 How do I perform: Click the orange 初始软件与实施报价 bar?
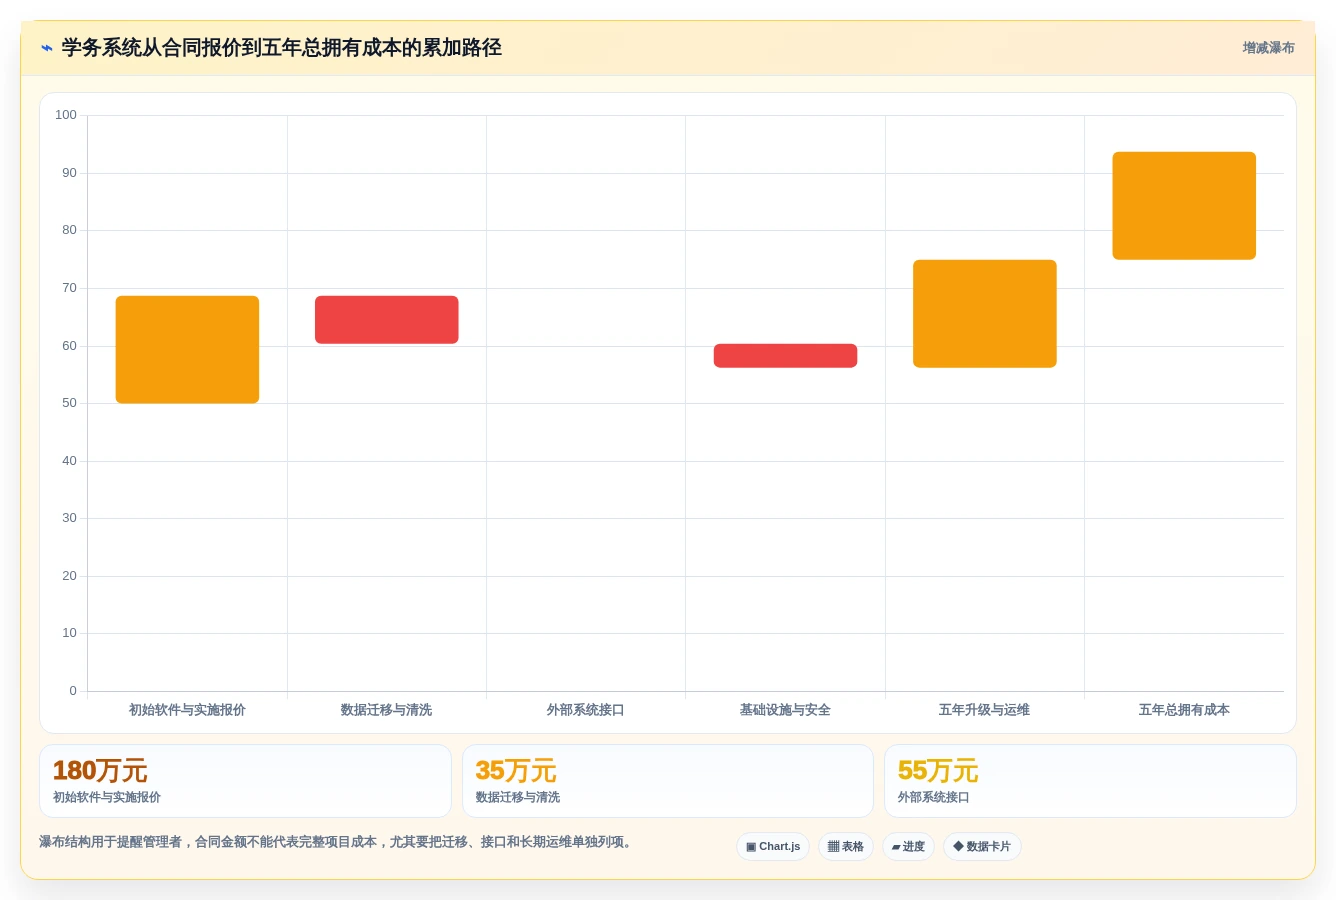tap(187, 350)
